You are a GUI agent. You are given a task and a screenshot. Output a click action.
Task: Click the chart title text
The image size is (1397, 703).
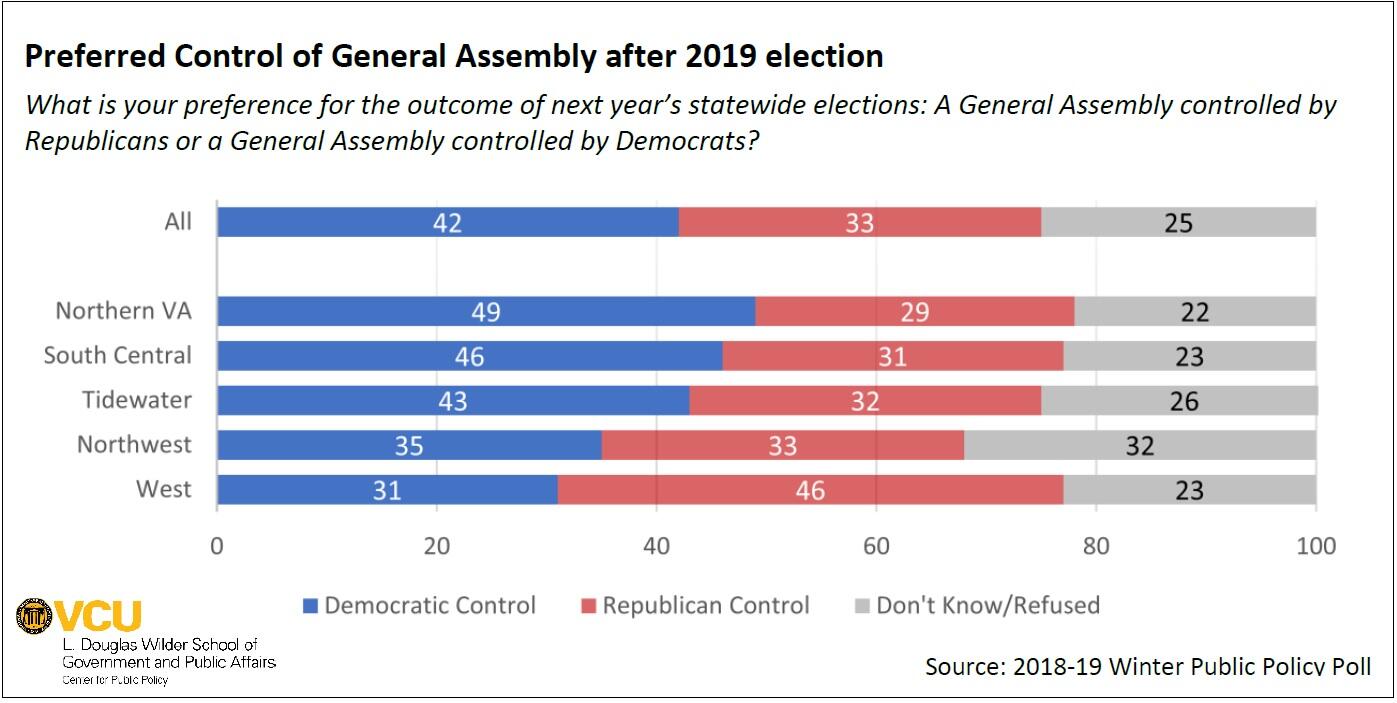pyautogui.click(x=453, y=57)
